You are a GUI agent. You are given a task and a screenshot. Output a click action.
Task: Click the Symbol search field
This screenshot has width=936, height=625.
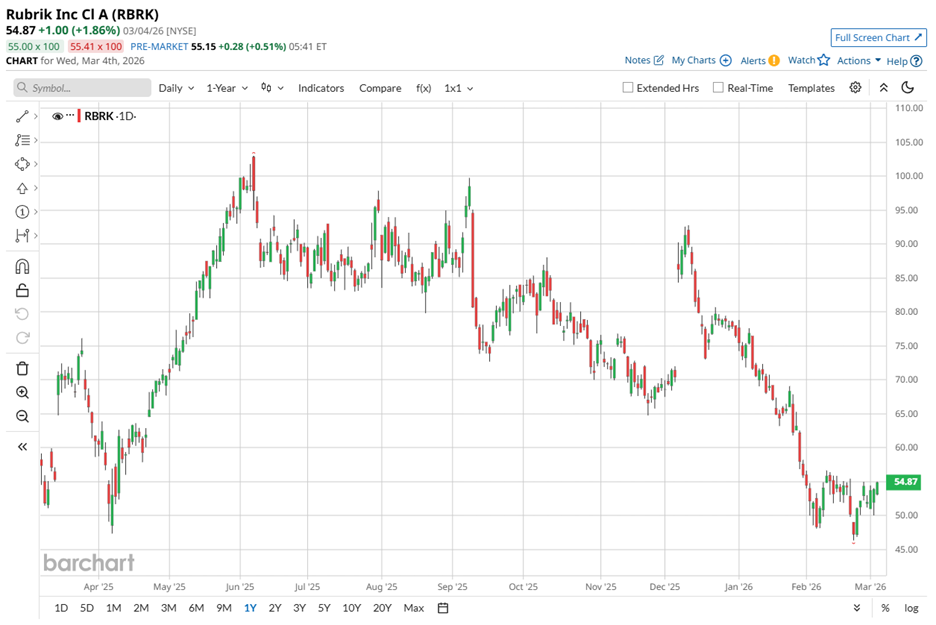tap(80, 88)
